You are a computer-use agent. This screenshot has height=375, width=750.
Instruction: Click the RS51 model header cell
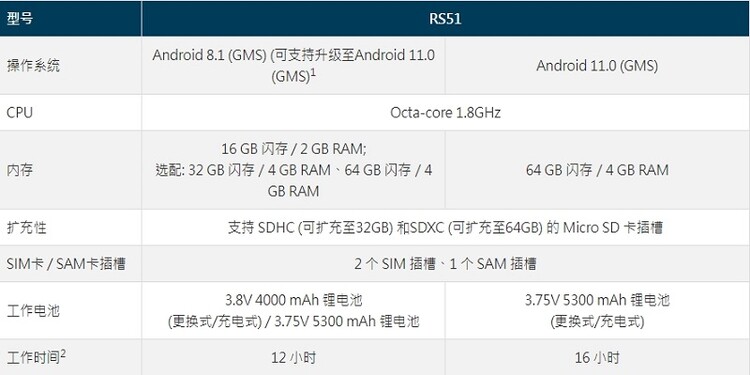(445, 19)
